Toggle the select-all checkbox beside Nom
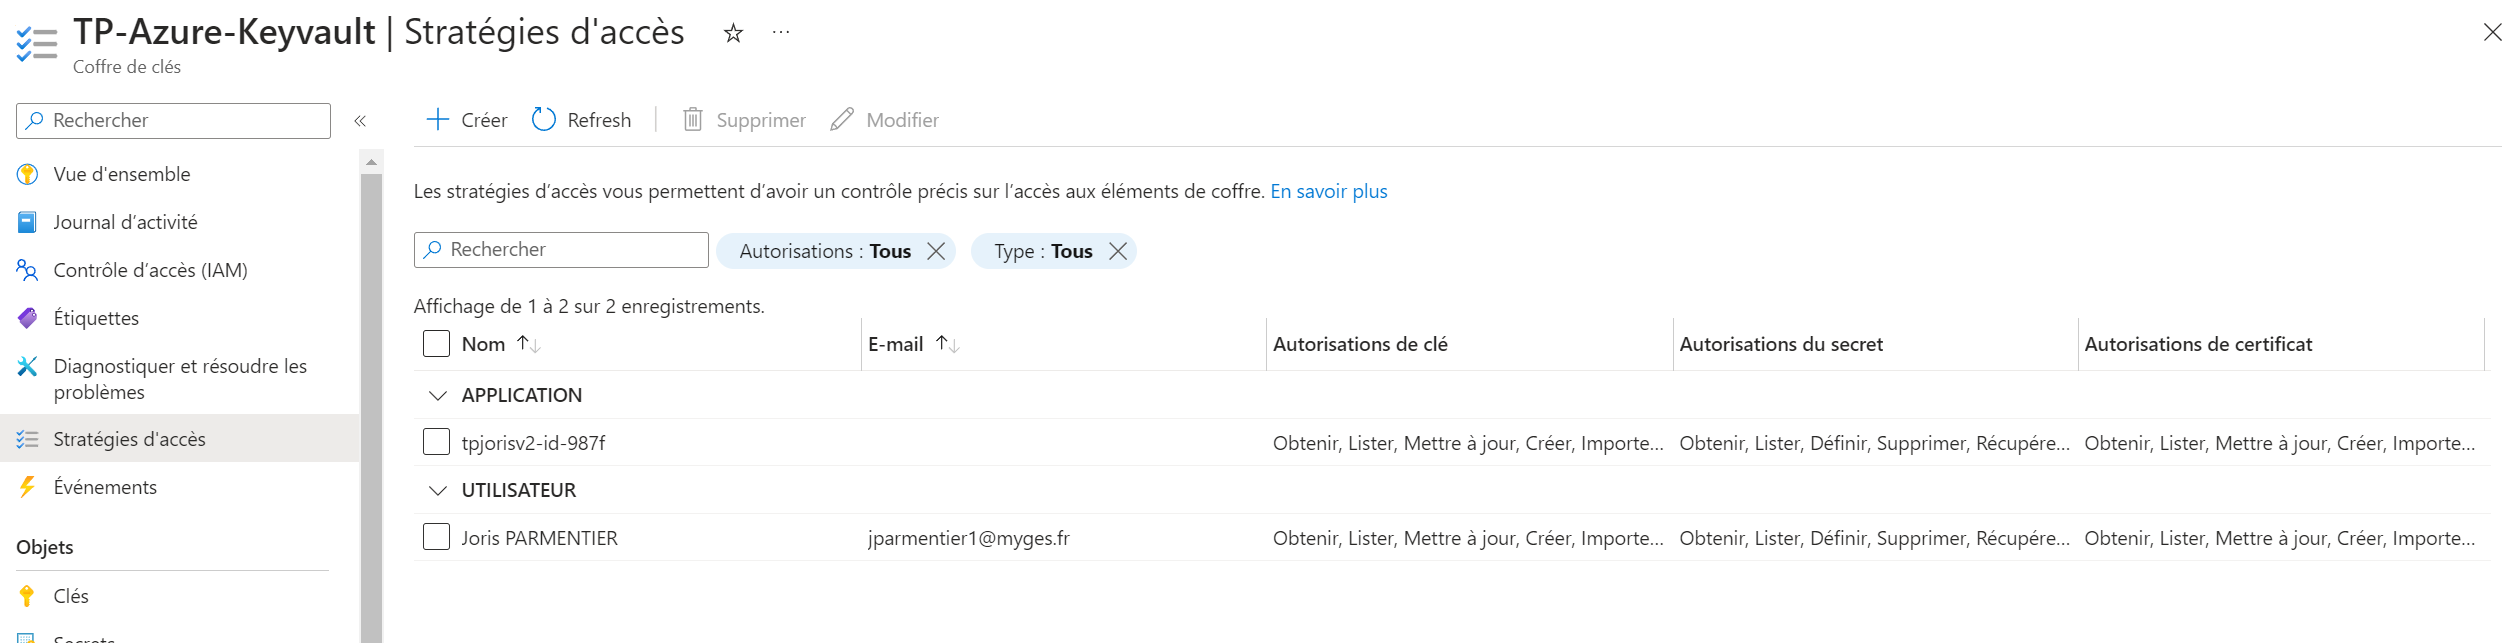2502x643 pixels. coord(436,344)
